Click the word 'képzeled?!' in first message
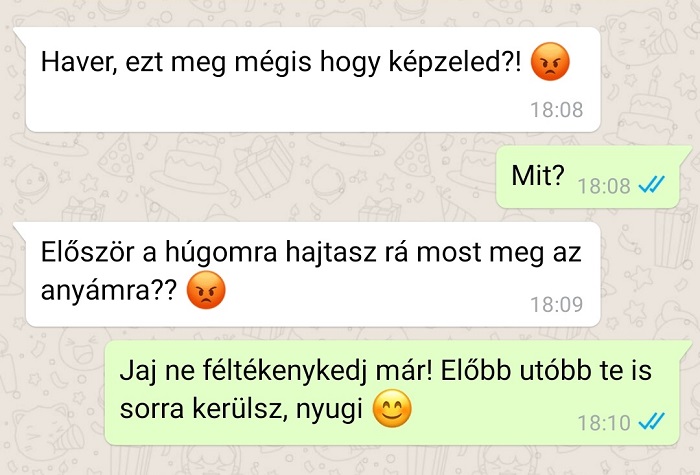Viewport: 700px width, 475px height. coord(455,62)
